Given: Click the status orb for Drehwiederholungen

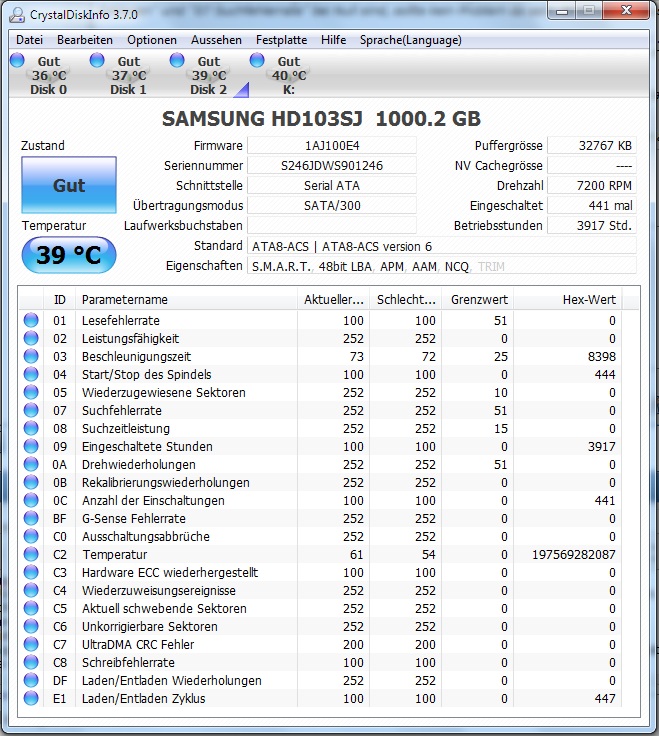Looking at the screenshot, I should (31, 464).
